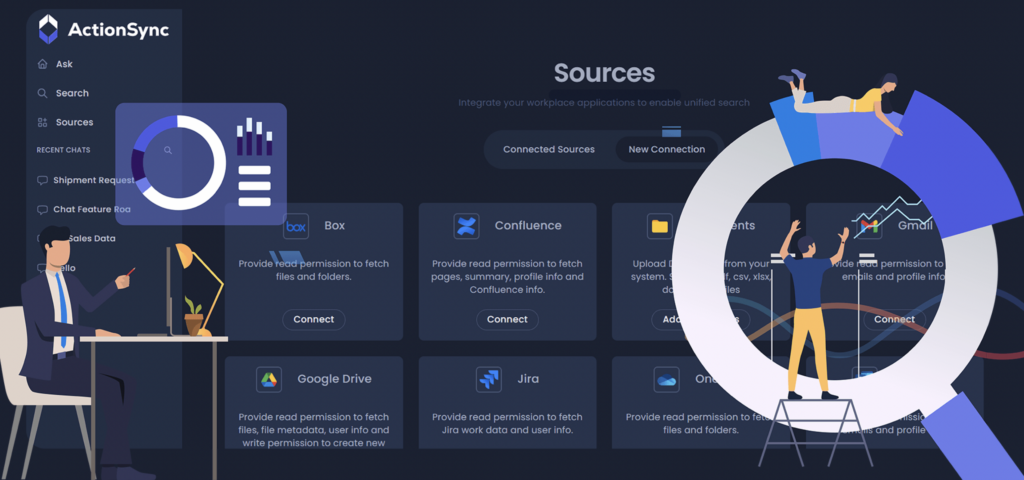This screenshot has width=1024, height=480.
Task: Click the ActionSync logo icon
Action: pyautogui.click(x=48, y=29)
